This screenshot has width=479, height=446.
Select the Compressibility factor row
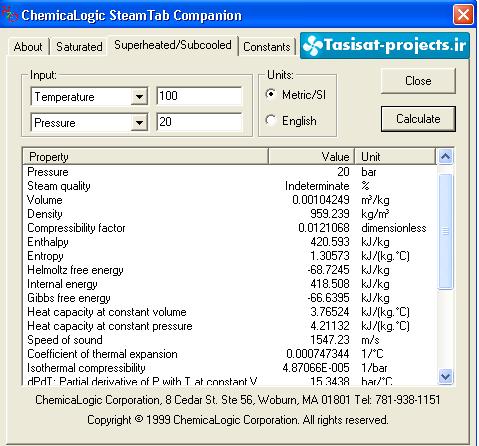(x=230, y=228)
